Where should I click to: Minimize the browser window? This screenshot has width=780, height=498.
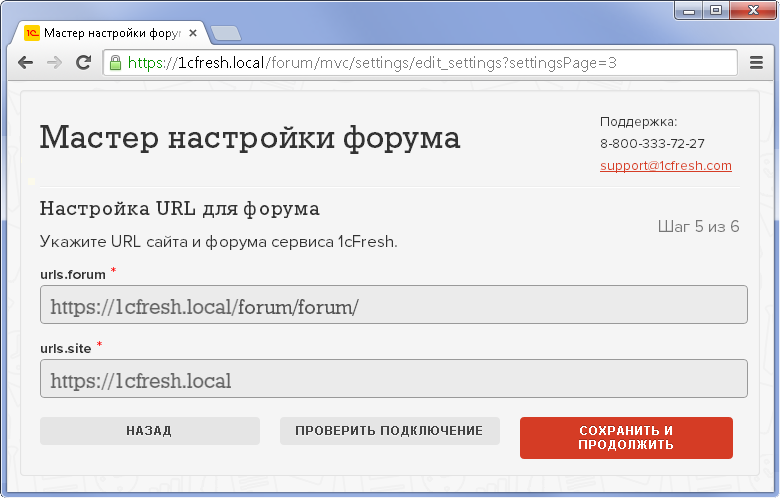(689, 10)
